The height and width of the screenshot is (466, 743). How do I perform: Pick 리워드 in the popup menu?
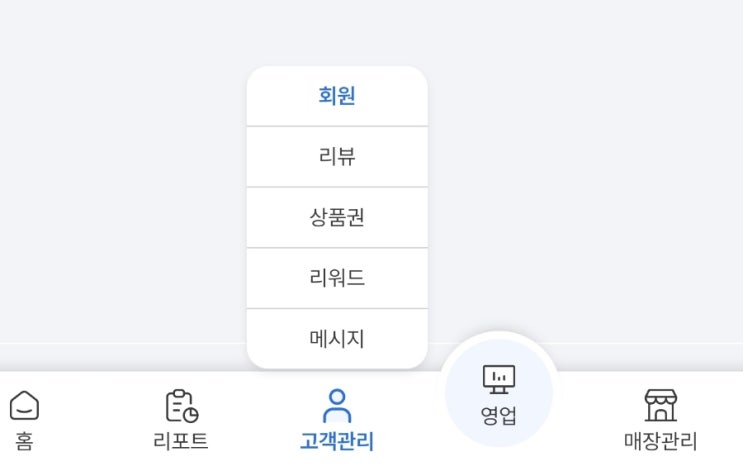[337, 278]
